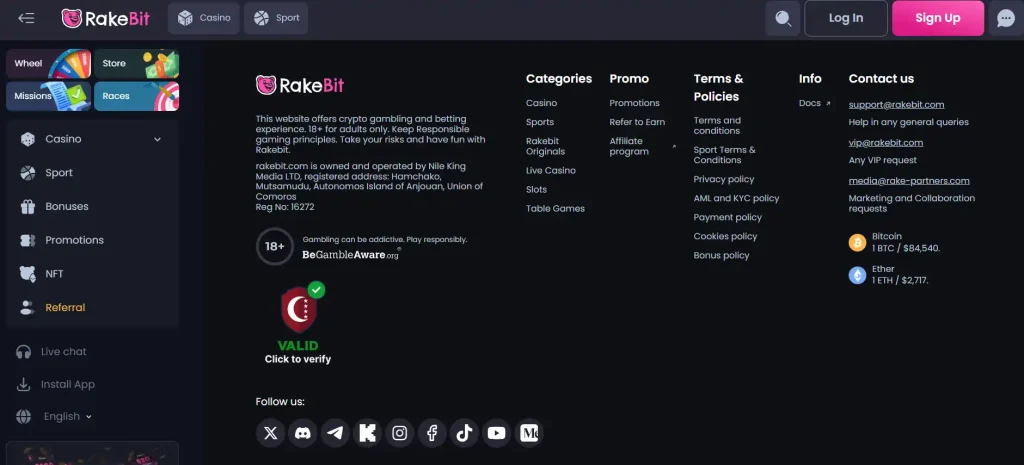Open the Kick social icon
The height and width of the screenshot is (465, 1024).
point(367,433)
